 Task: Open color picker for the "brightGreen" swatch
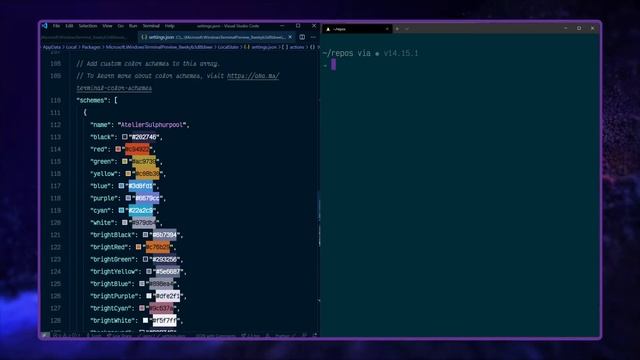pos(145,259)
